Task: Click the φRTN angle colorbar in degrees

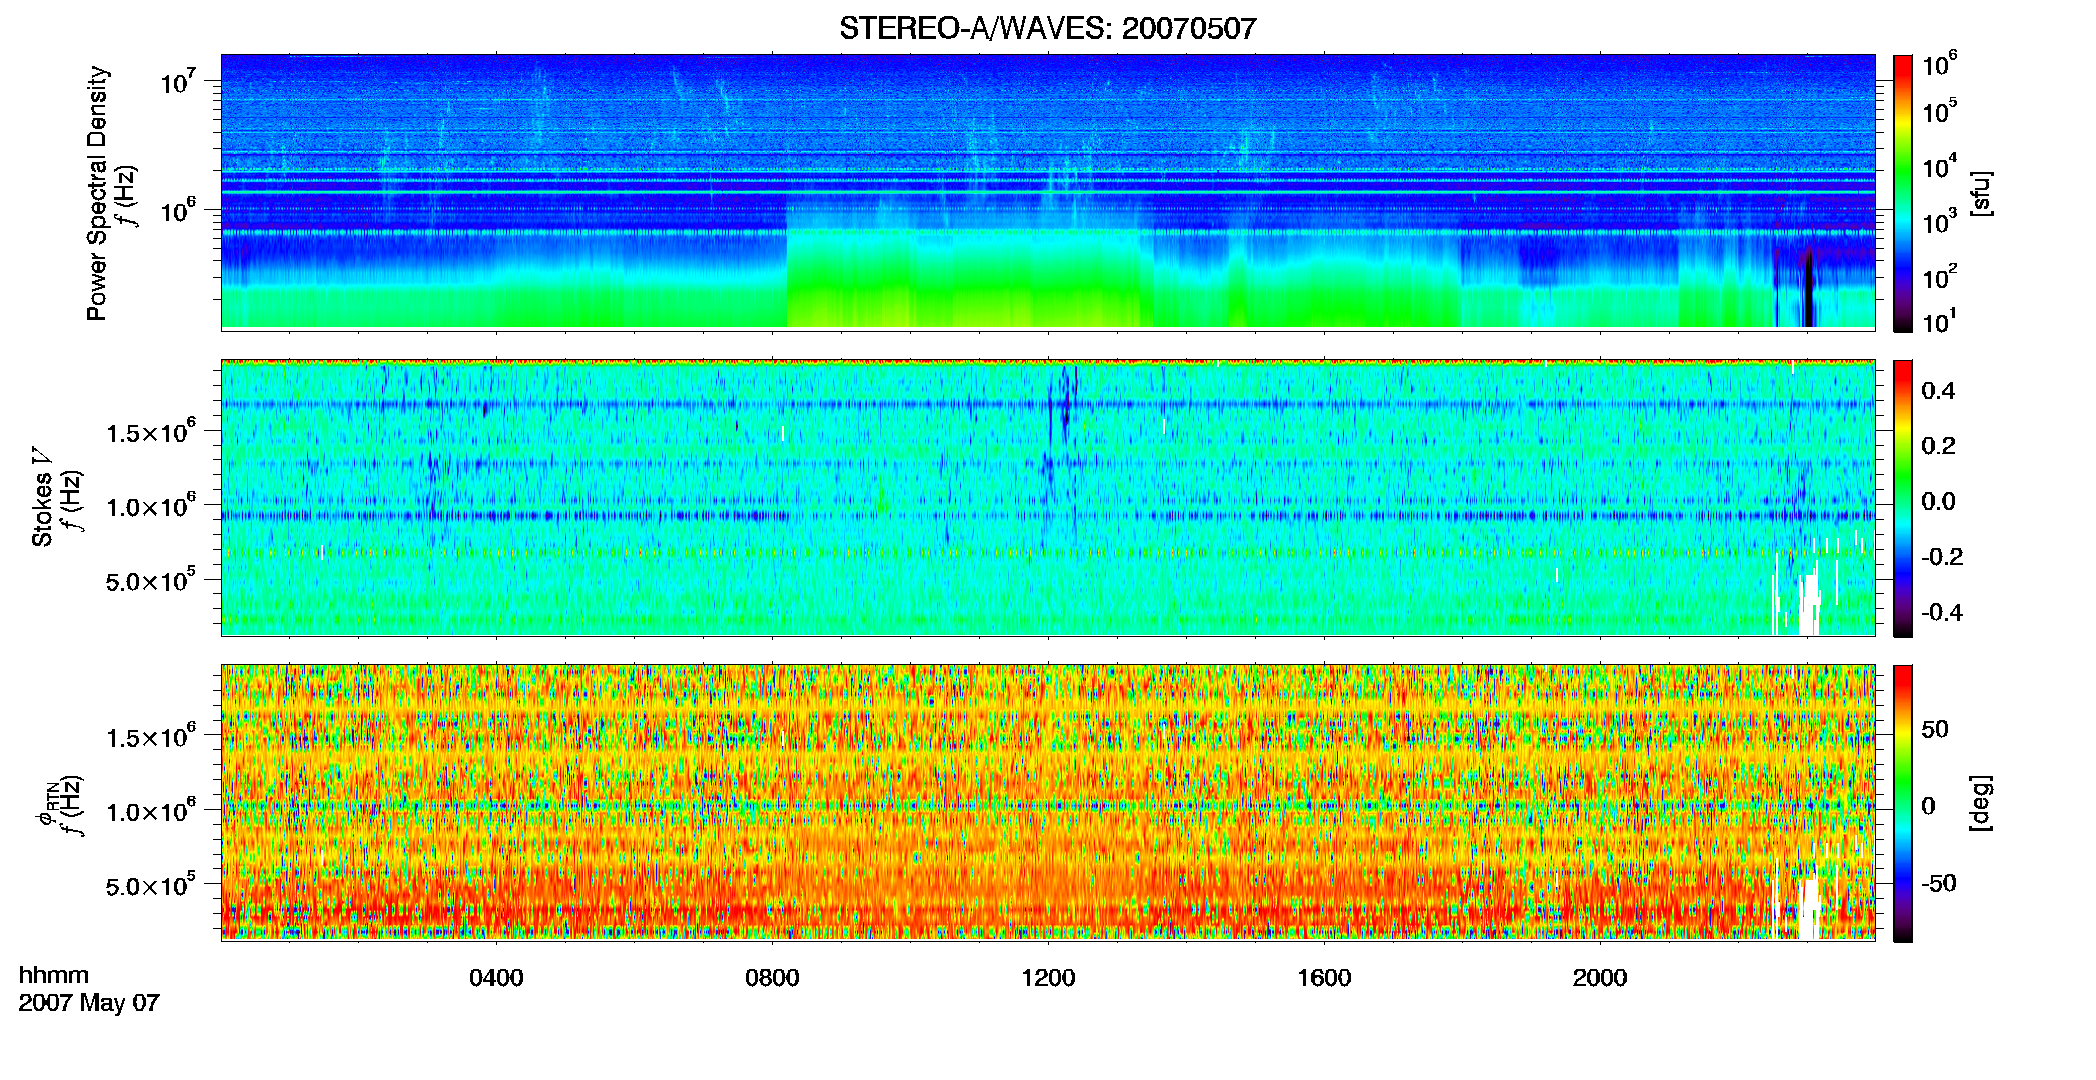Action: (1902, 803)
